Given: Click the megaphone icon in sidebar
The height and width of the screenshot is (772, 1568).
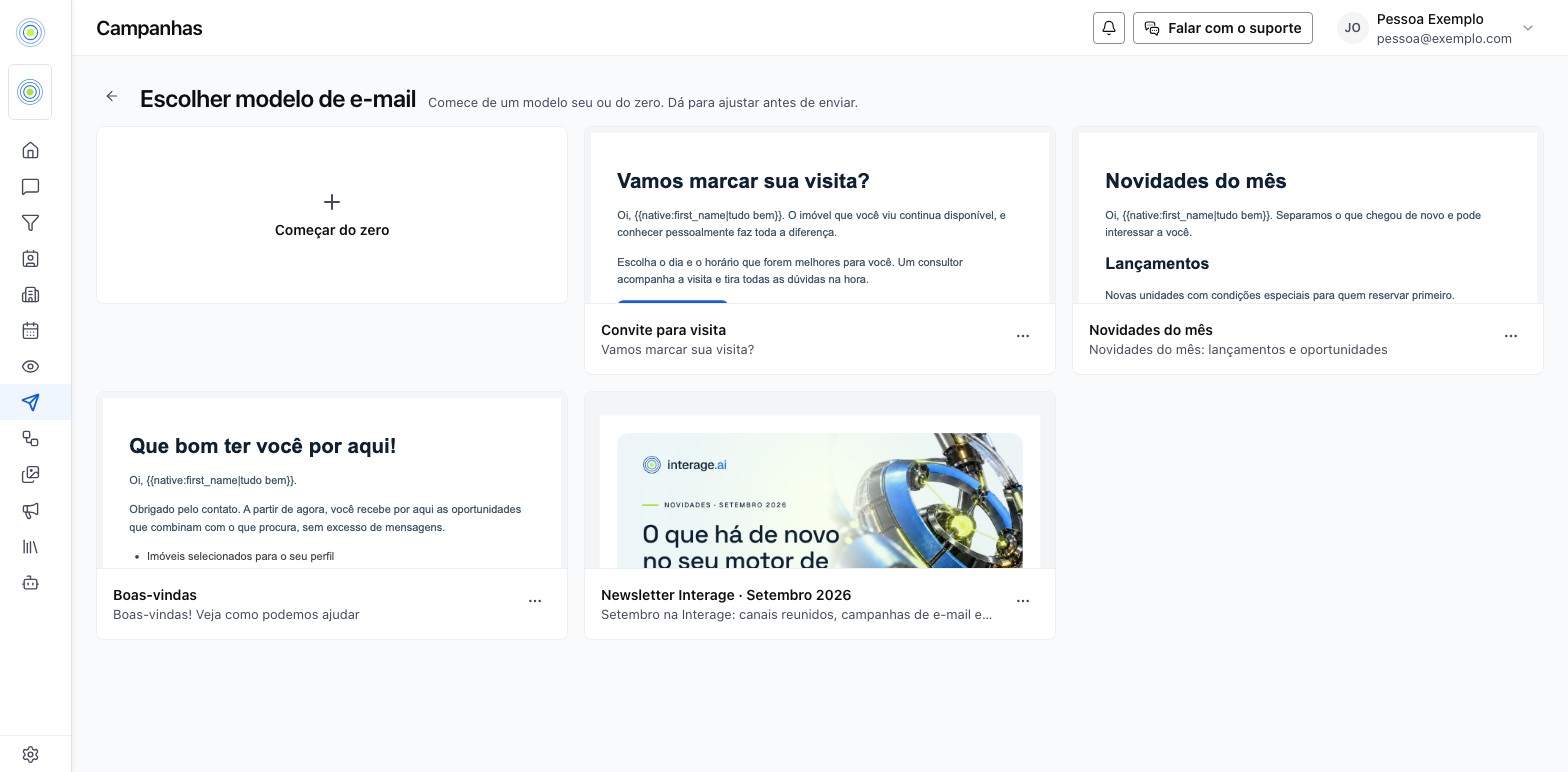Looking at the screenshot, I should tap(31, 510).
